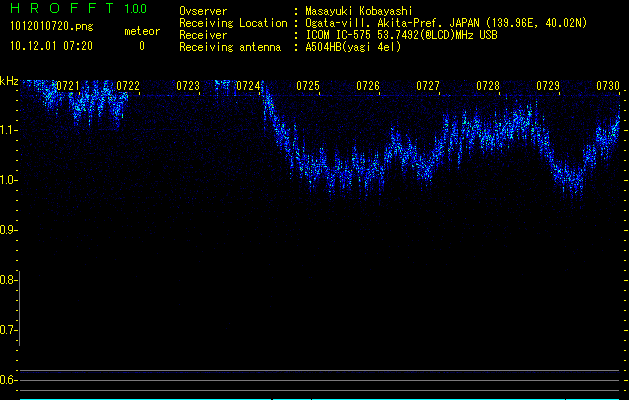Click the 0725 time marker
Image resolution: width=629 pixels, height=400 pixels.
pos(308,86)
